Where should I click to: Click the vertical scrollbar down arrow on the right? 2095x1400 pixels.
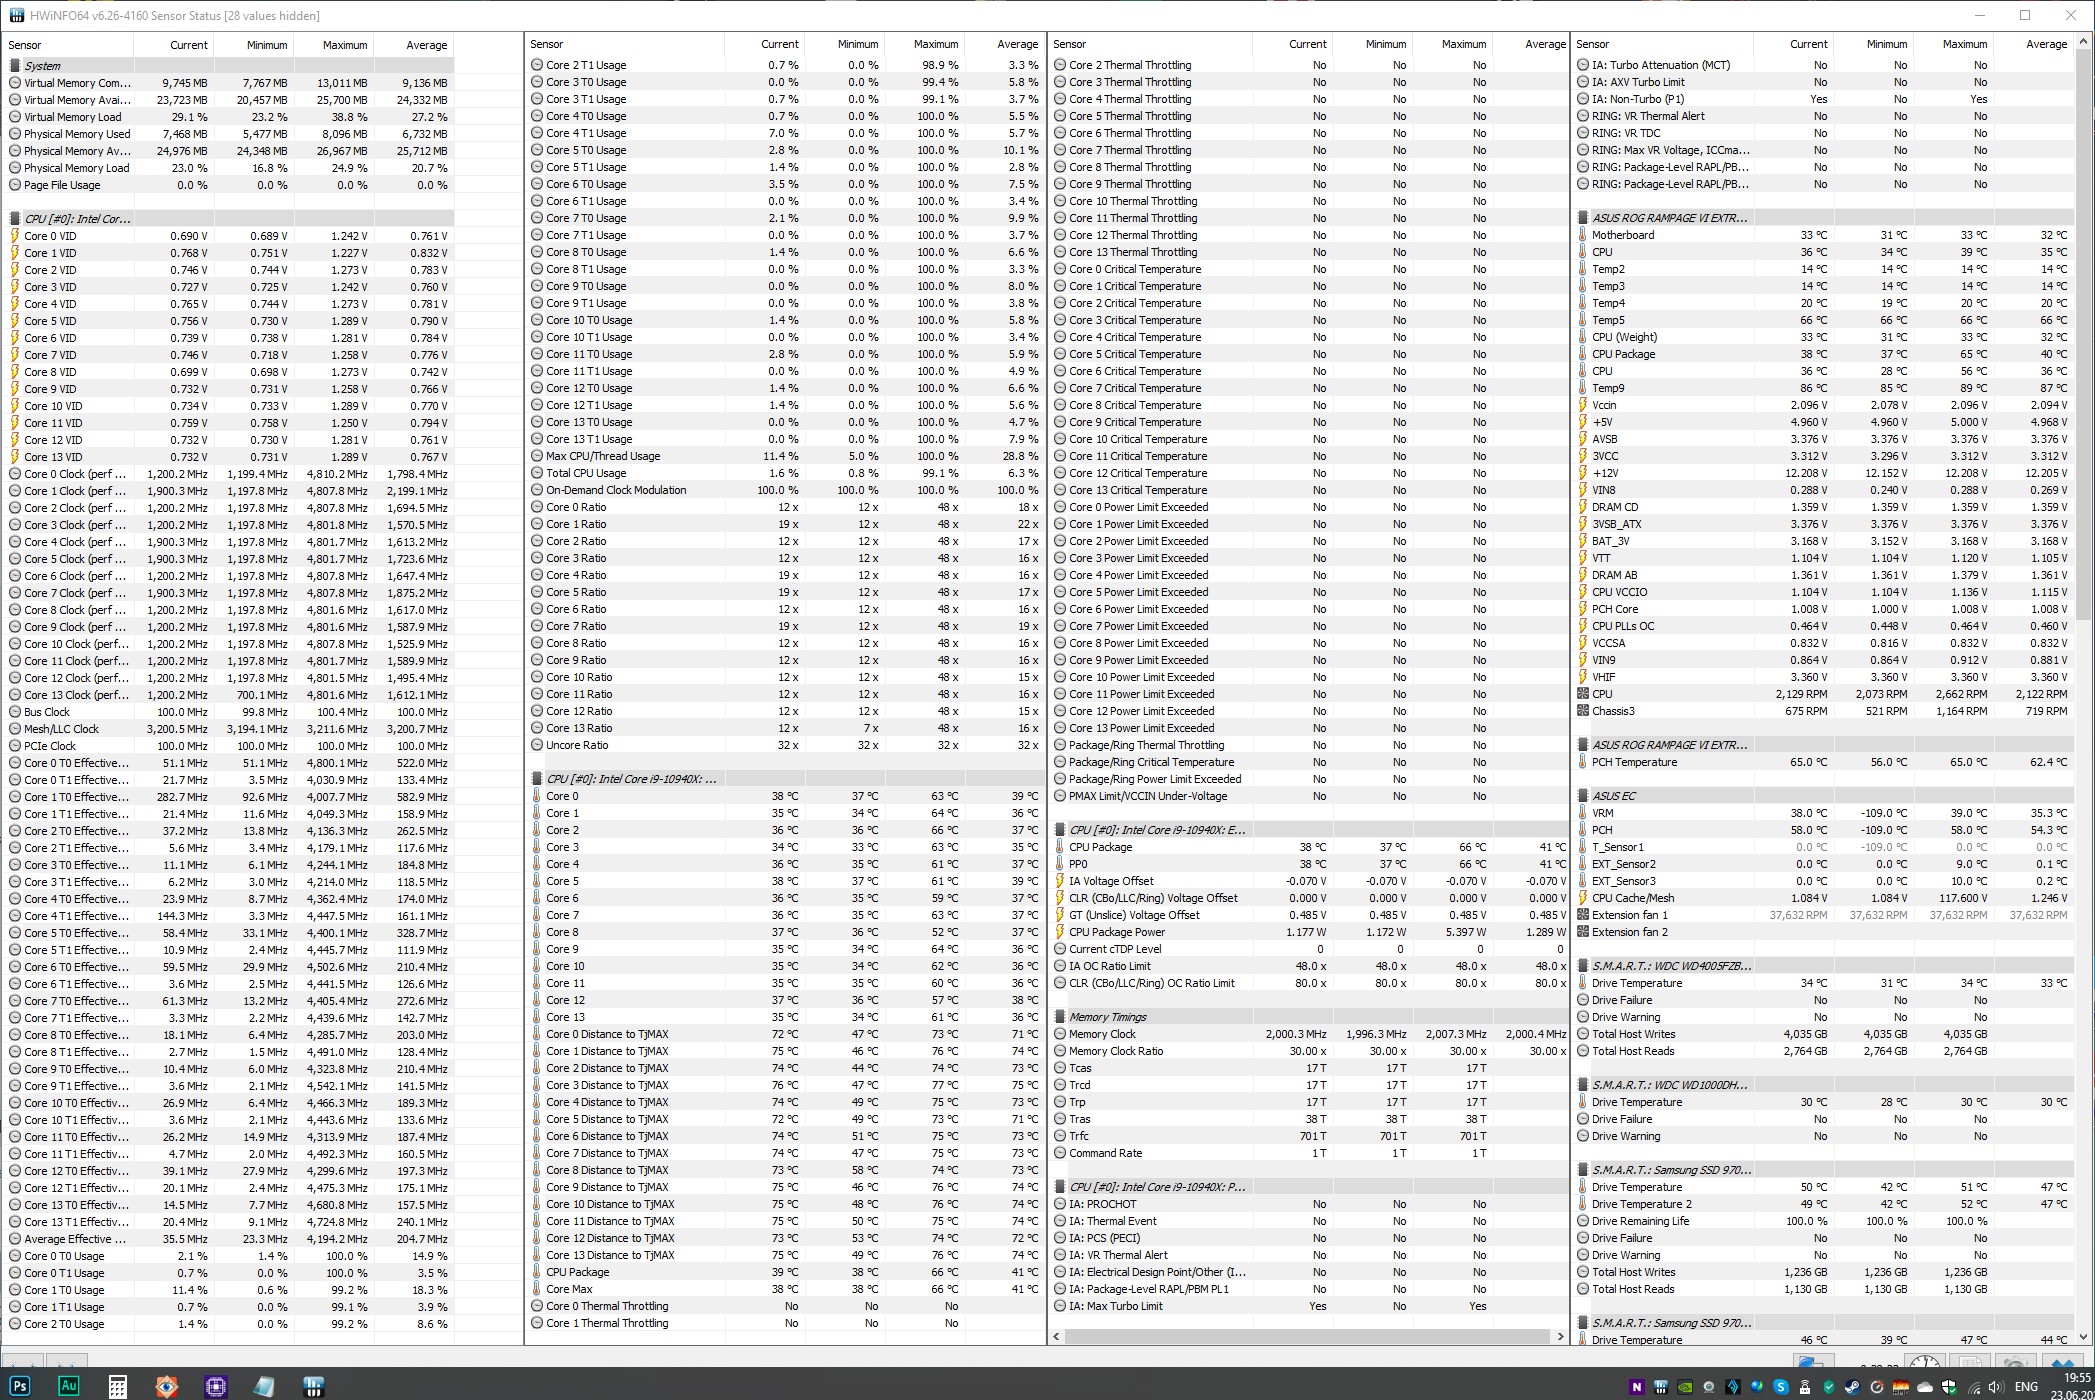[x=2085, y=1337]
